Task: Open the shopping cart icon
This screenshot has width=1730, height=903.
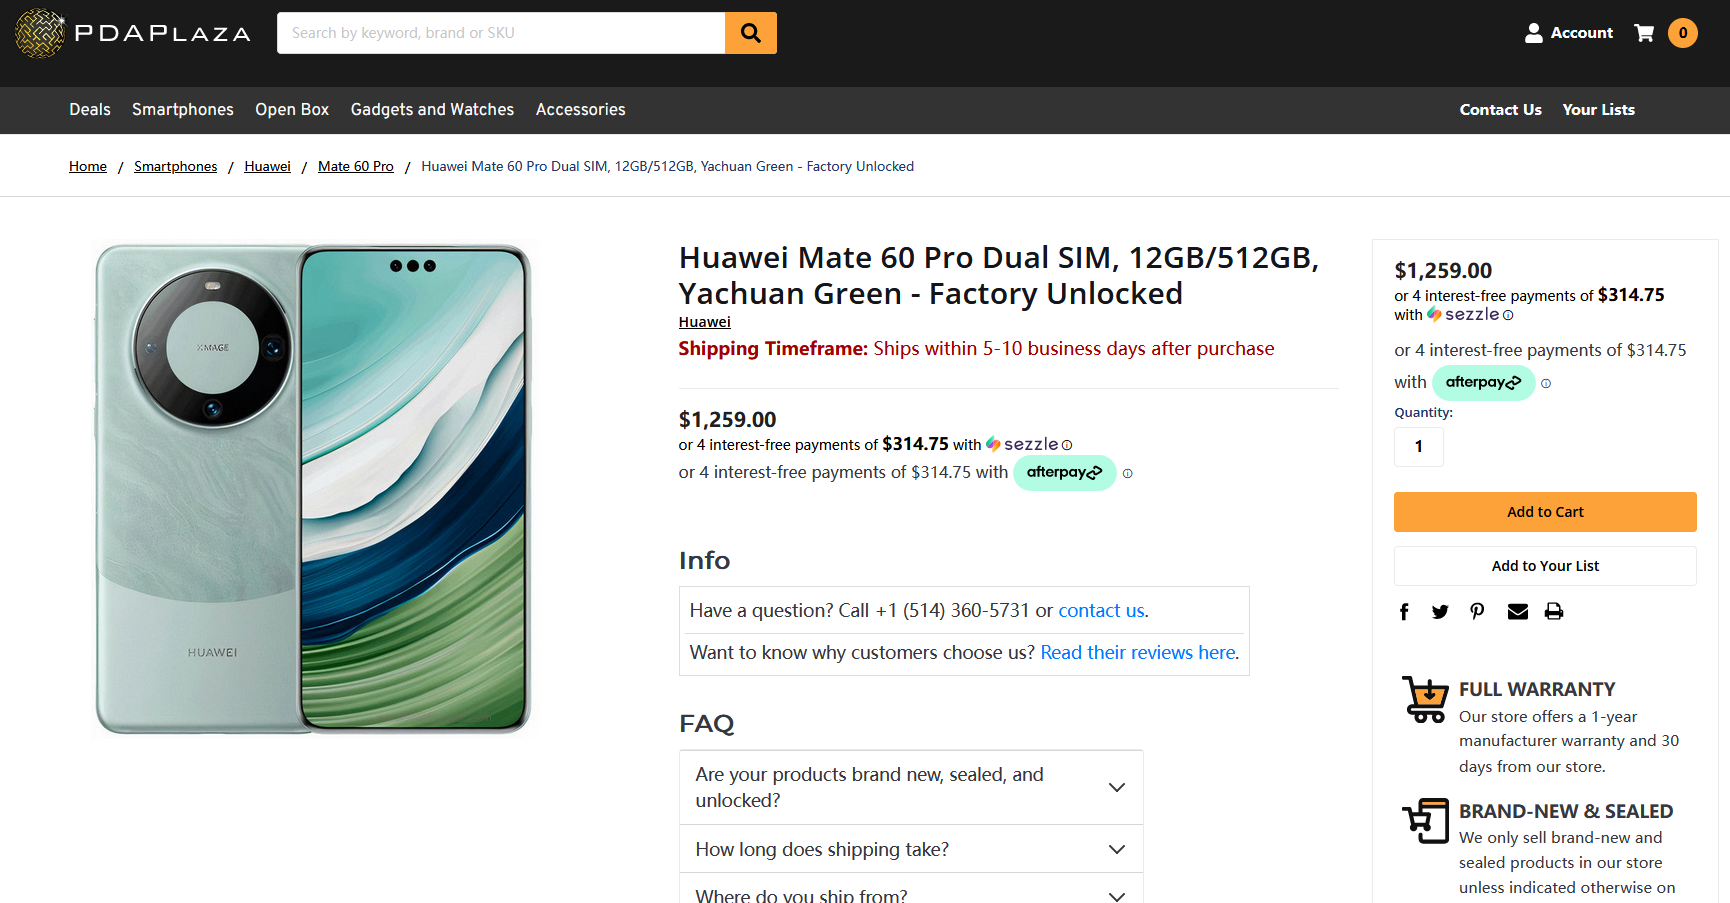Action: click(1644, 33)
